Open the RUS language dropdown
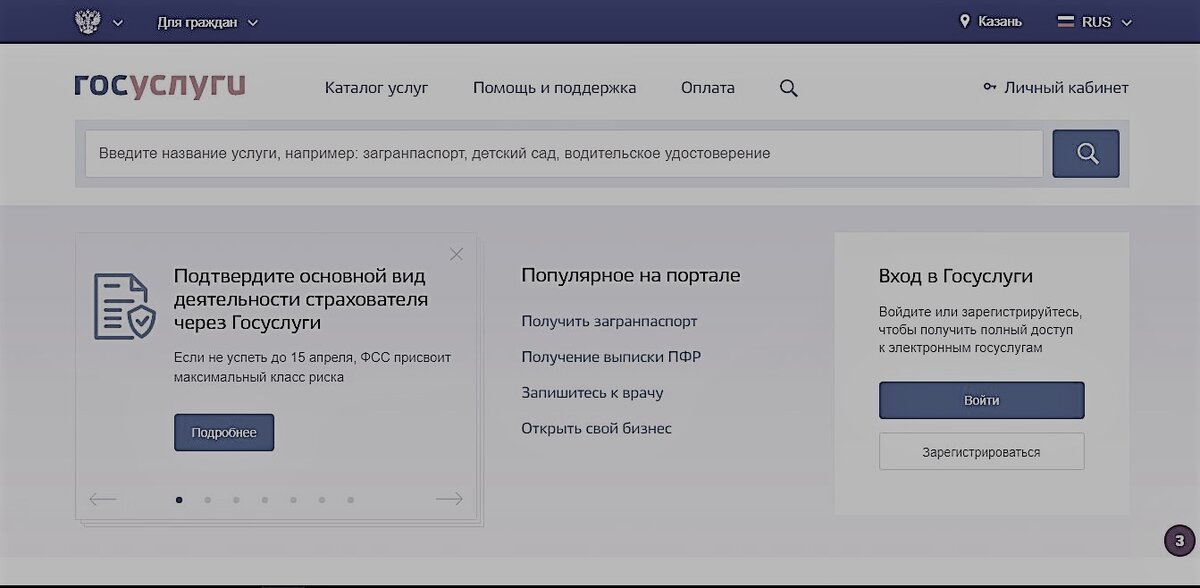The width and height of the screenshot is (1200, 588). 1095,22
